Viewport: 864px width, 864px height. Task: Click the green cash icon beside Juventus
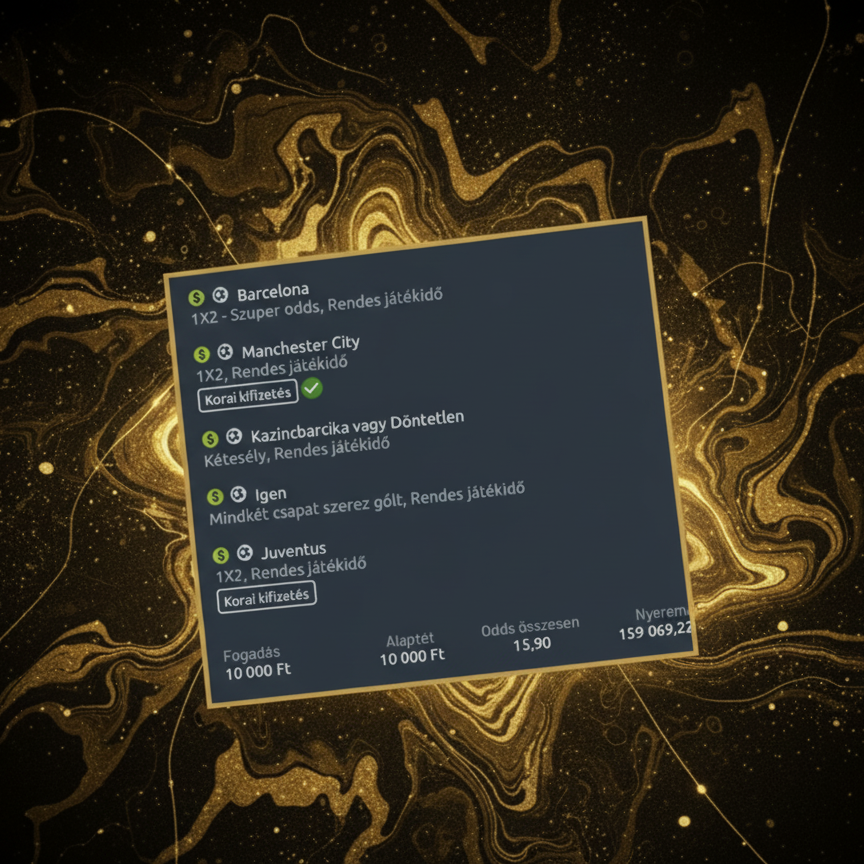[x=221, y=555]
